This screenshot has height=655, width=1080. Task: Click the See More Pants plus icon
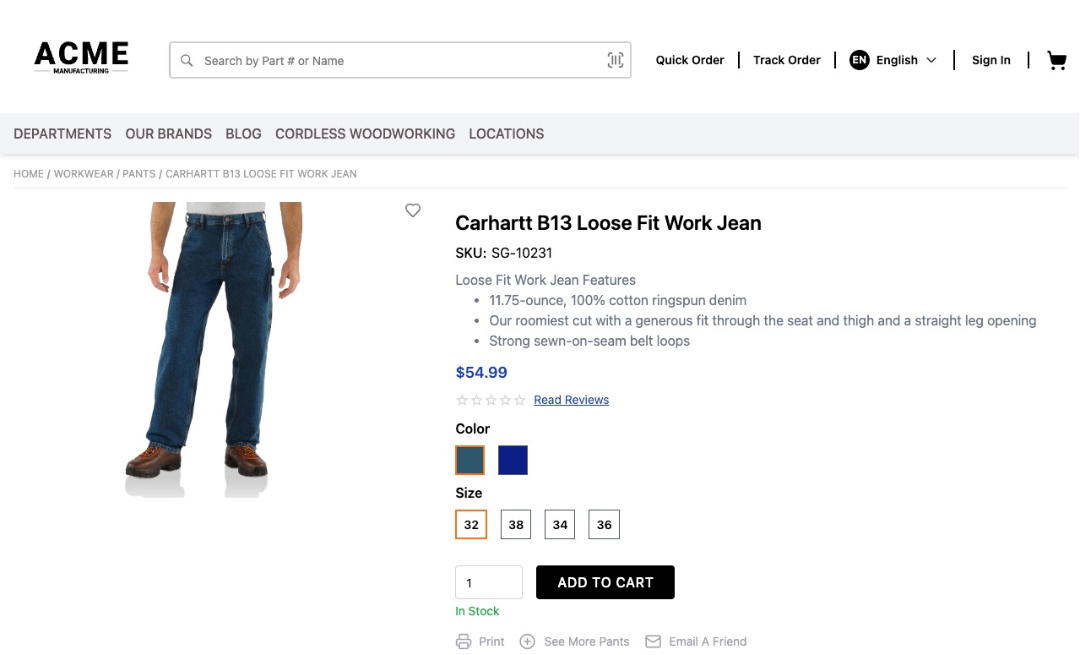(527, 641)
